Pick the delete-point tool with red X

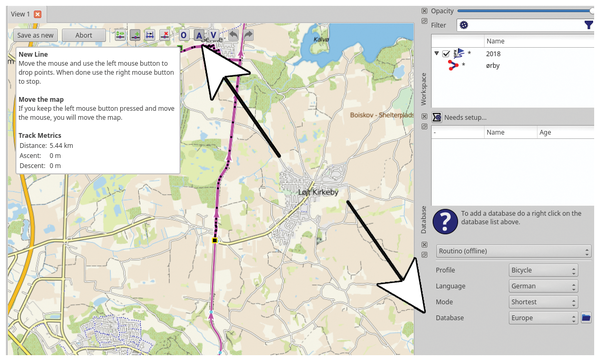[x=165, y=35]
